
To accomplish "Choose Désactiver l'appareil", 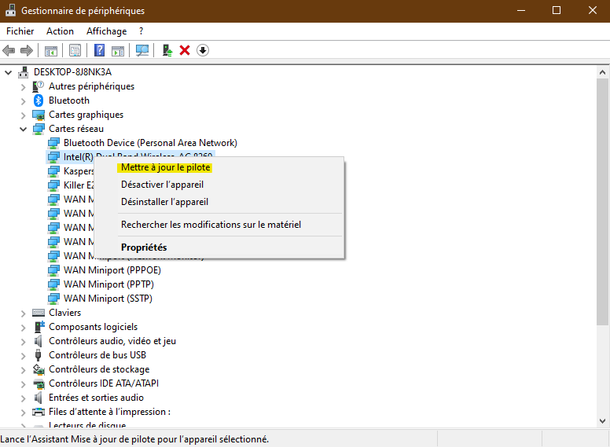I will [162, 184].
